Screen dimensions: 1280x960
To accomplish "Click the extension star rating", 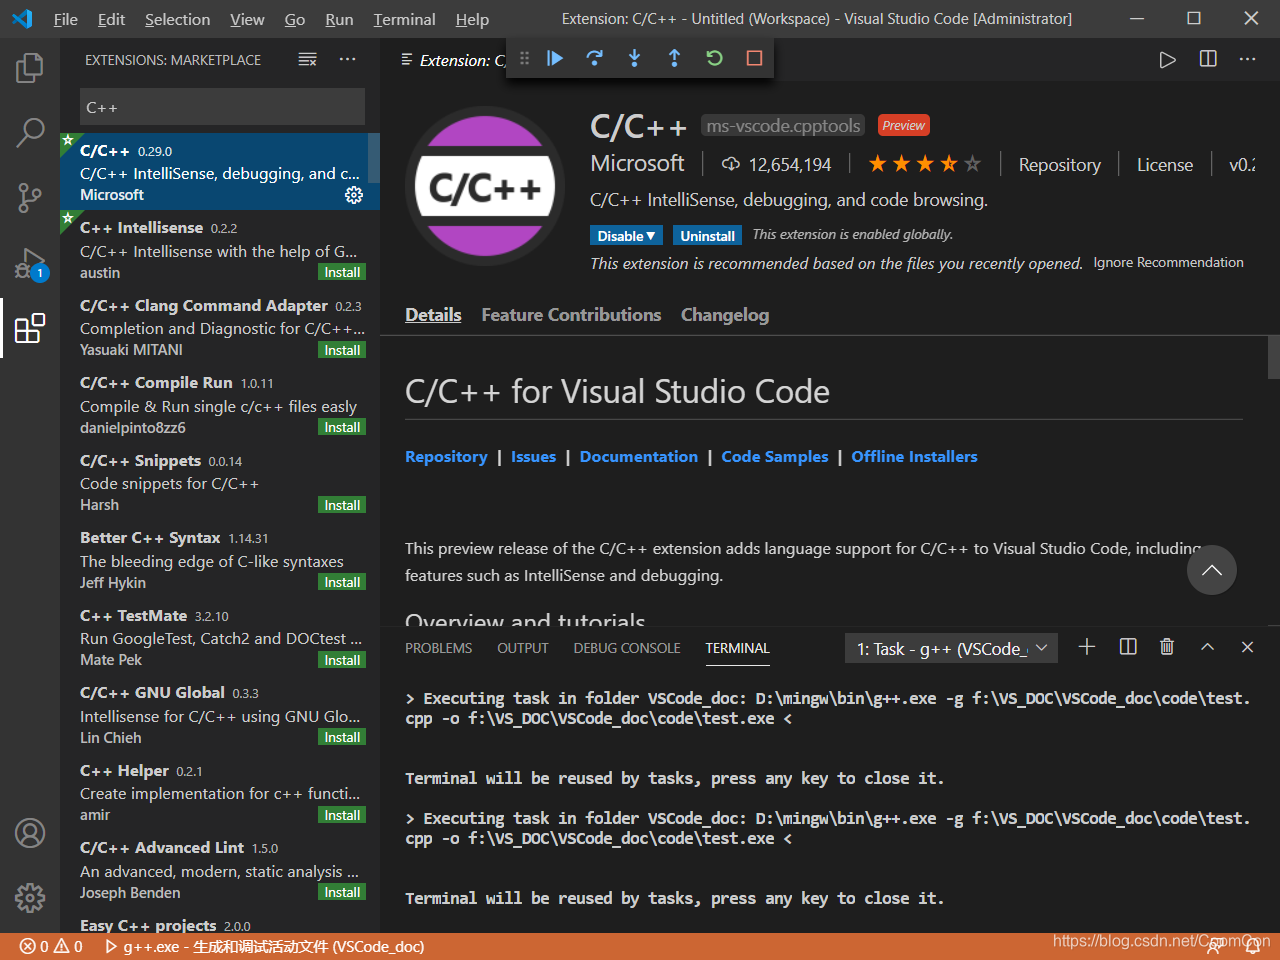I will click(924, 164).
